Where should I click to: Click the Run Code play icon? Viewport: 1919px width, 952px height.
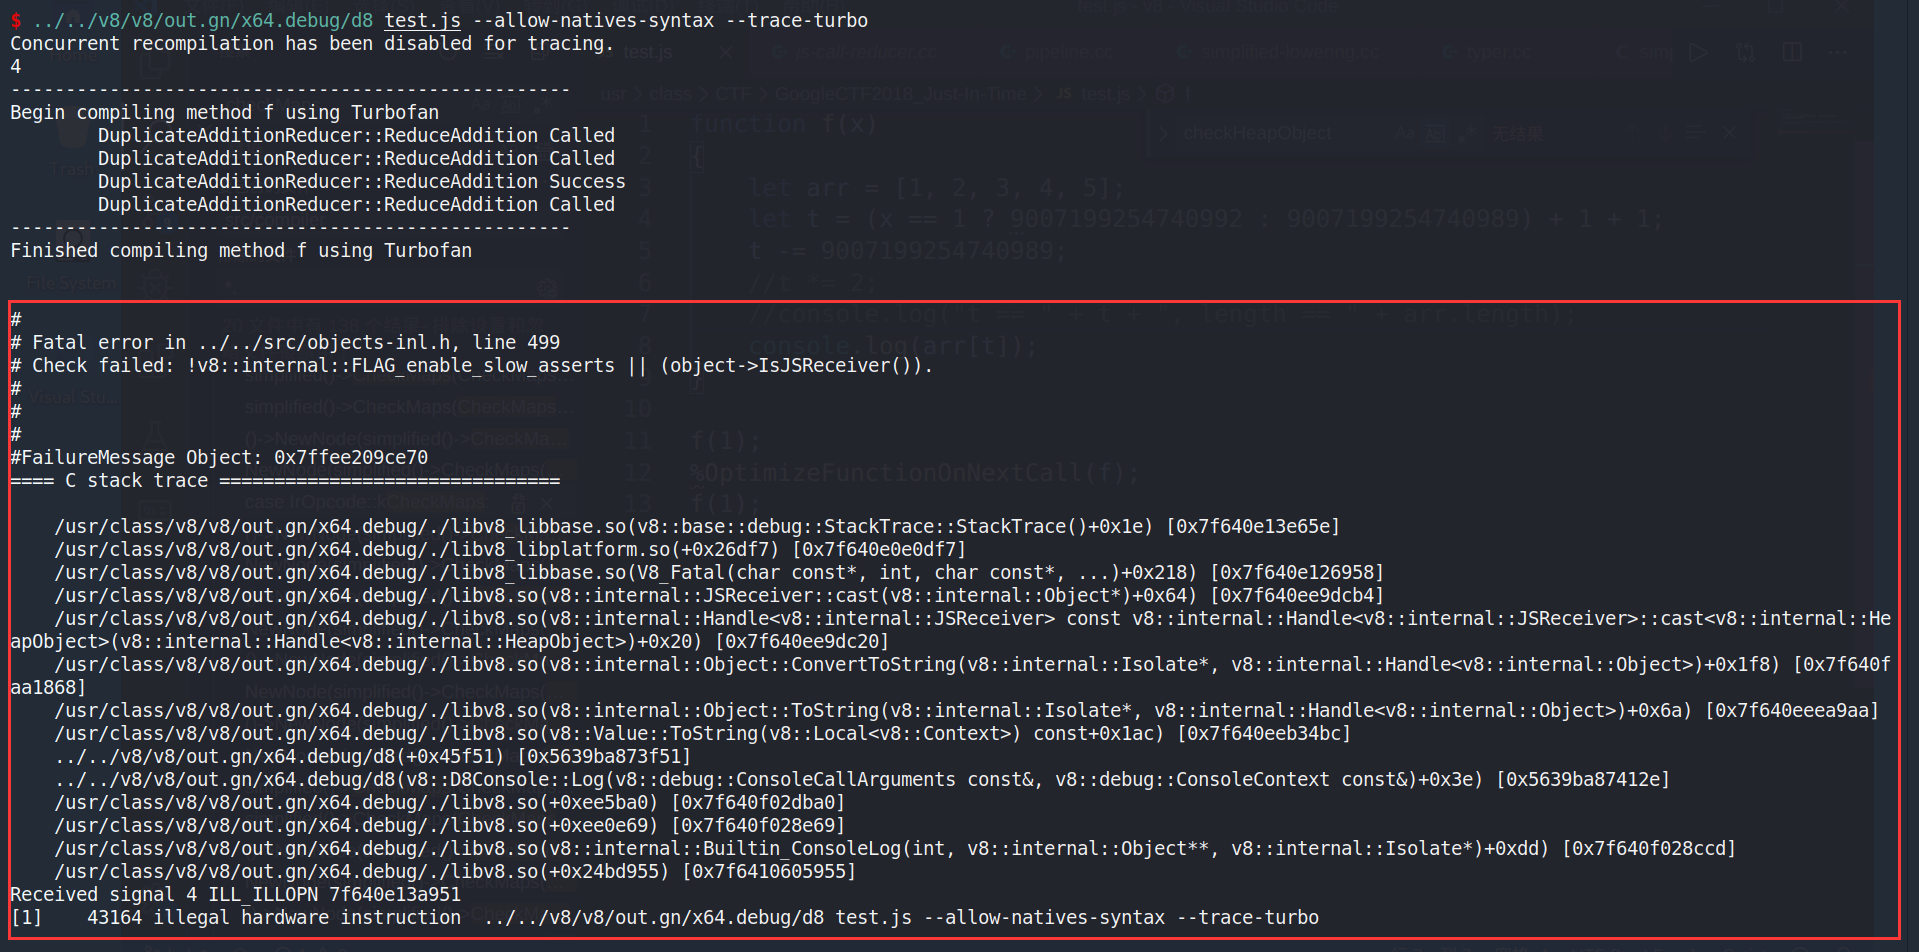click(x=1698, y=53)
